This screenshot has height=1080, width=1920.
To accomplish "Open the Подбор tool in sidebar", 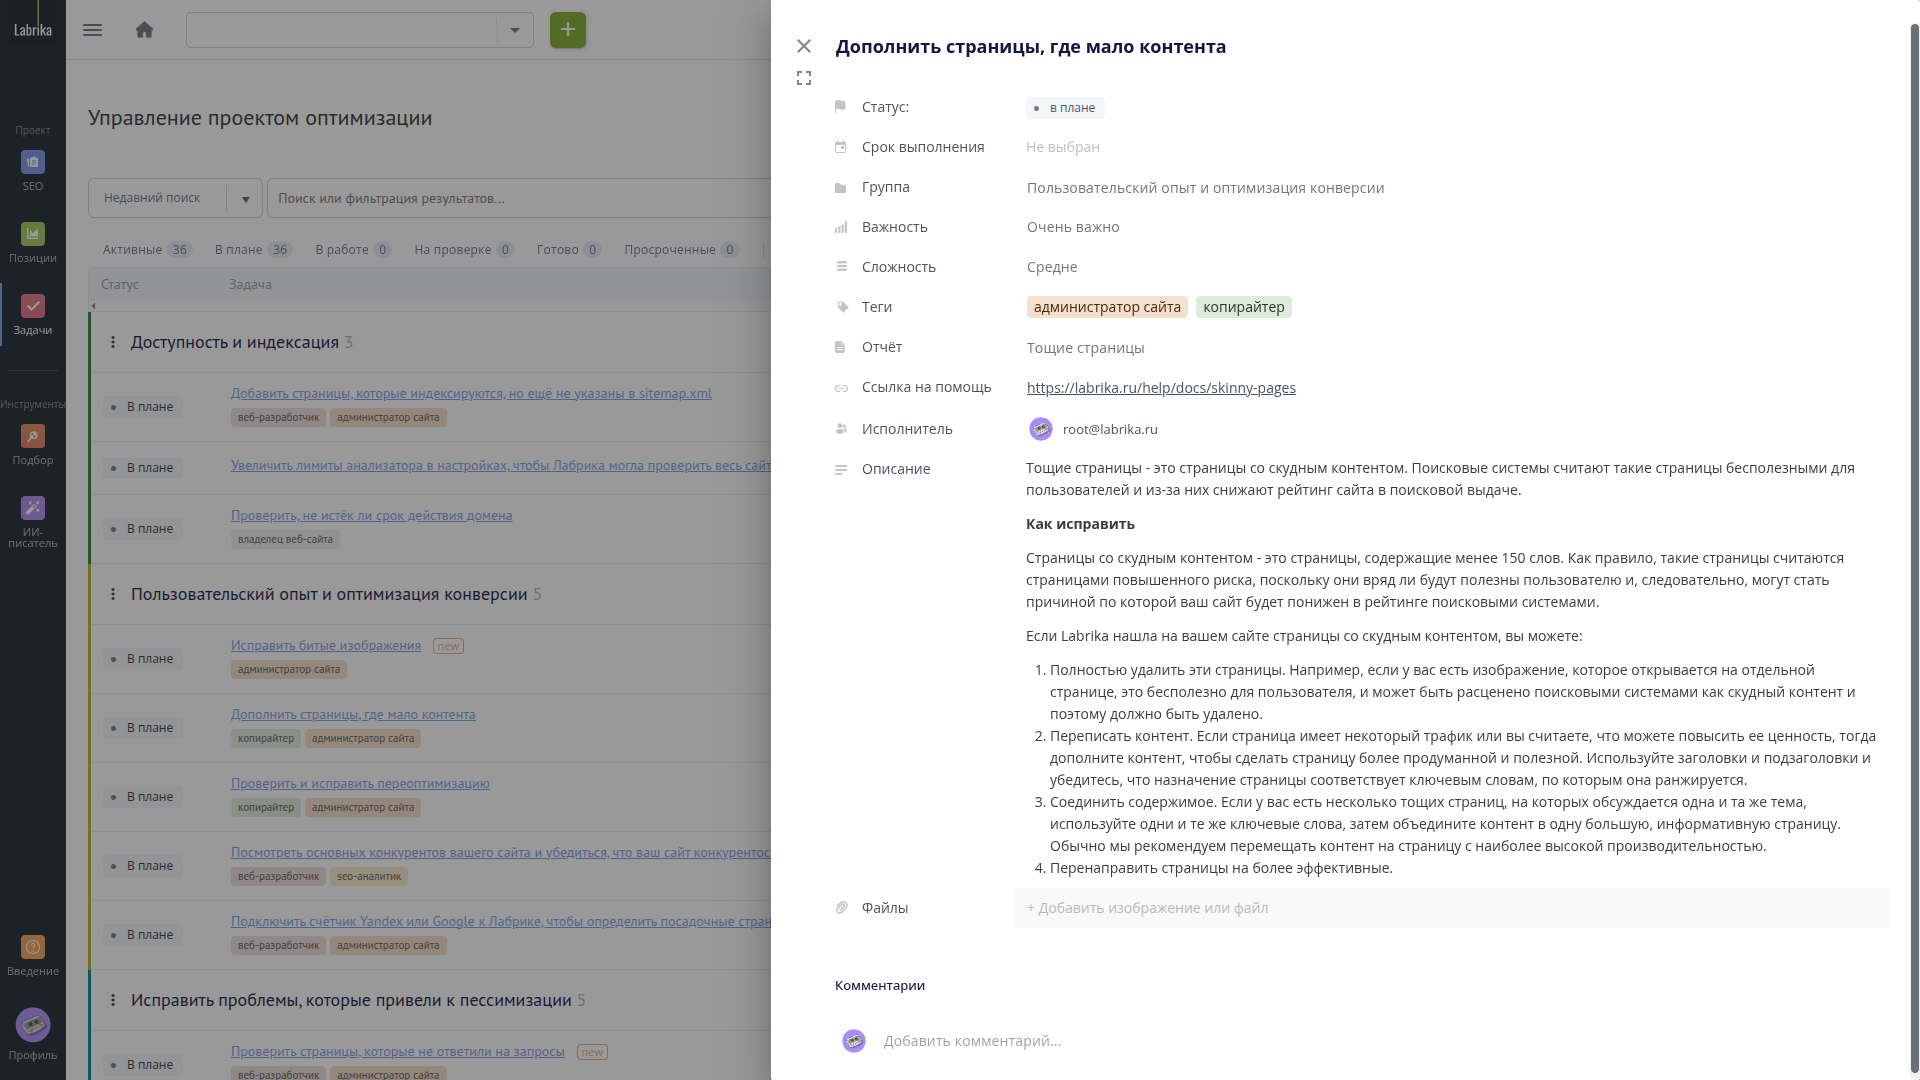I will coord(33,445).
